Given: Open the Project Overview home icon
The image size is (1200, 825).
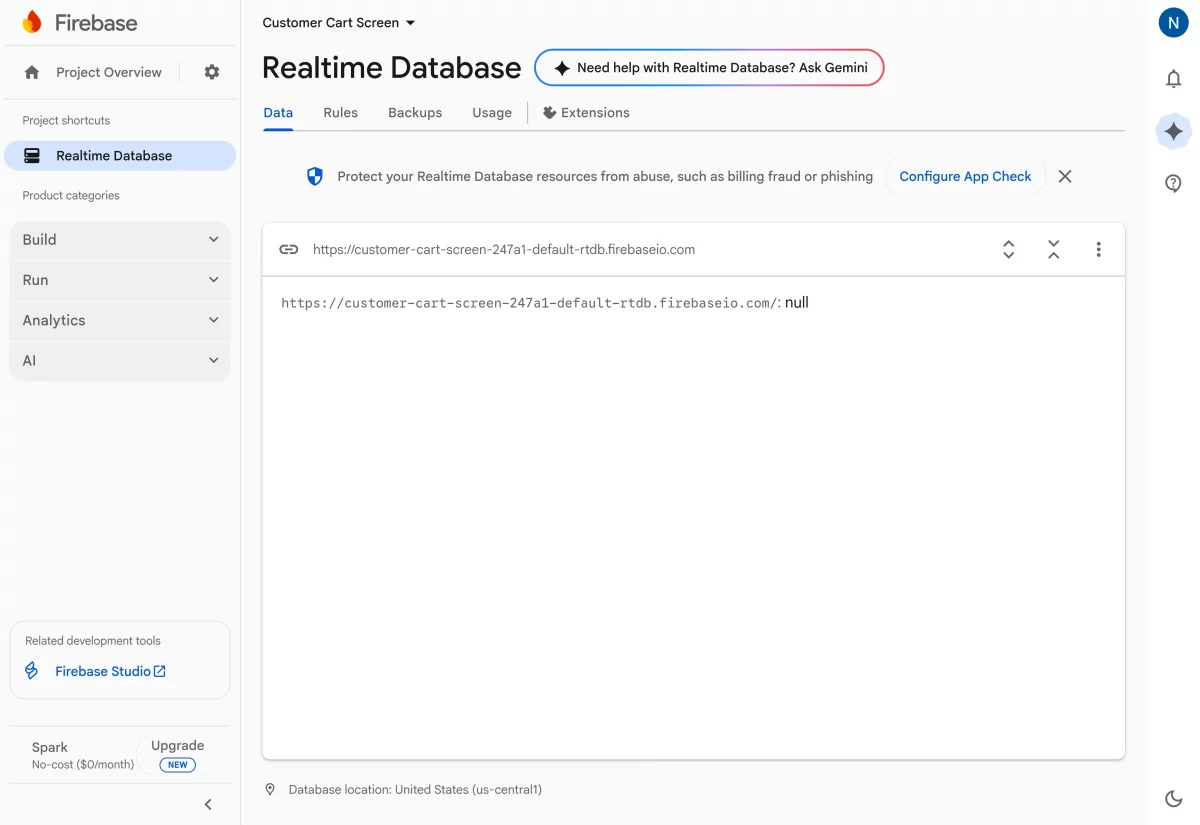Looking at the screenshot, I should (30, 72).
